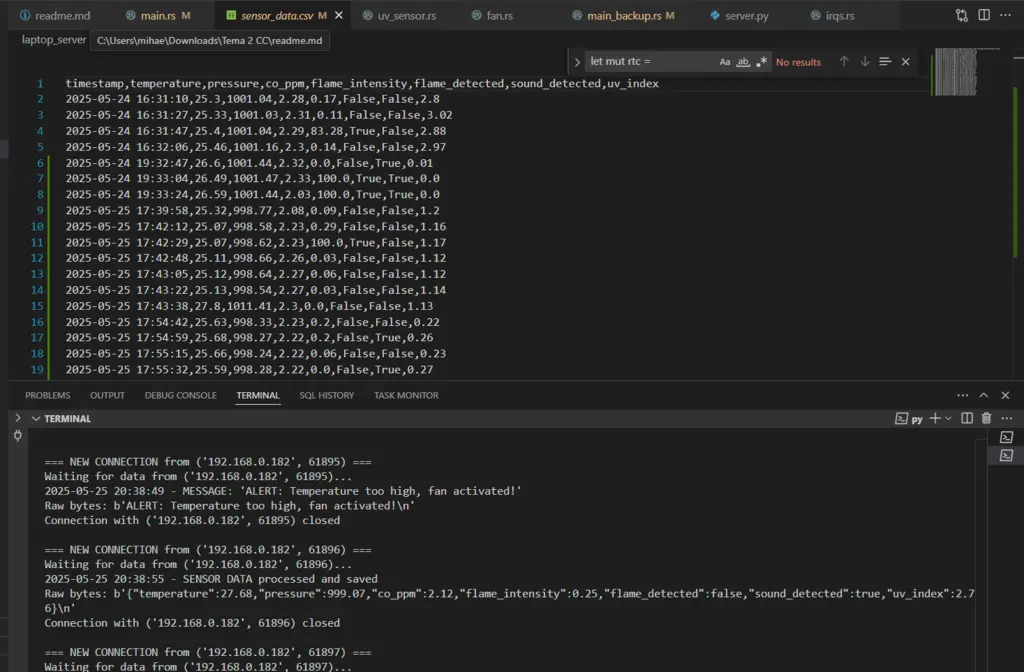Open source control compare changes icon

961,15
